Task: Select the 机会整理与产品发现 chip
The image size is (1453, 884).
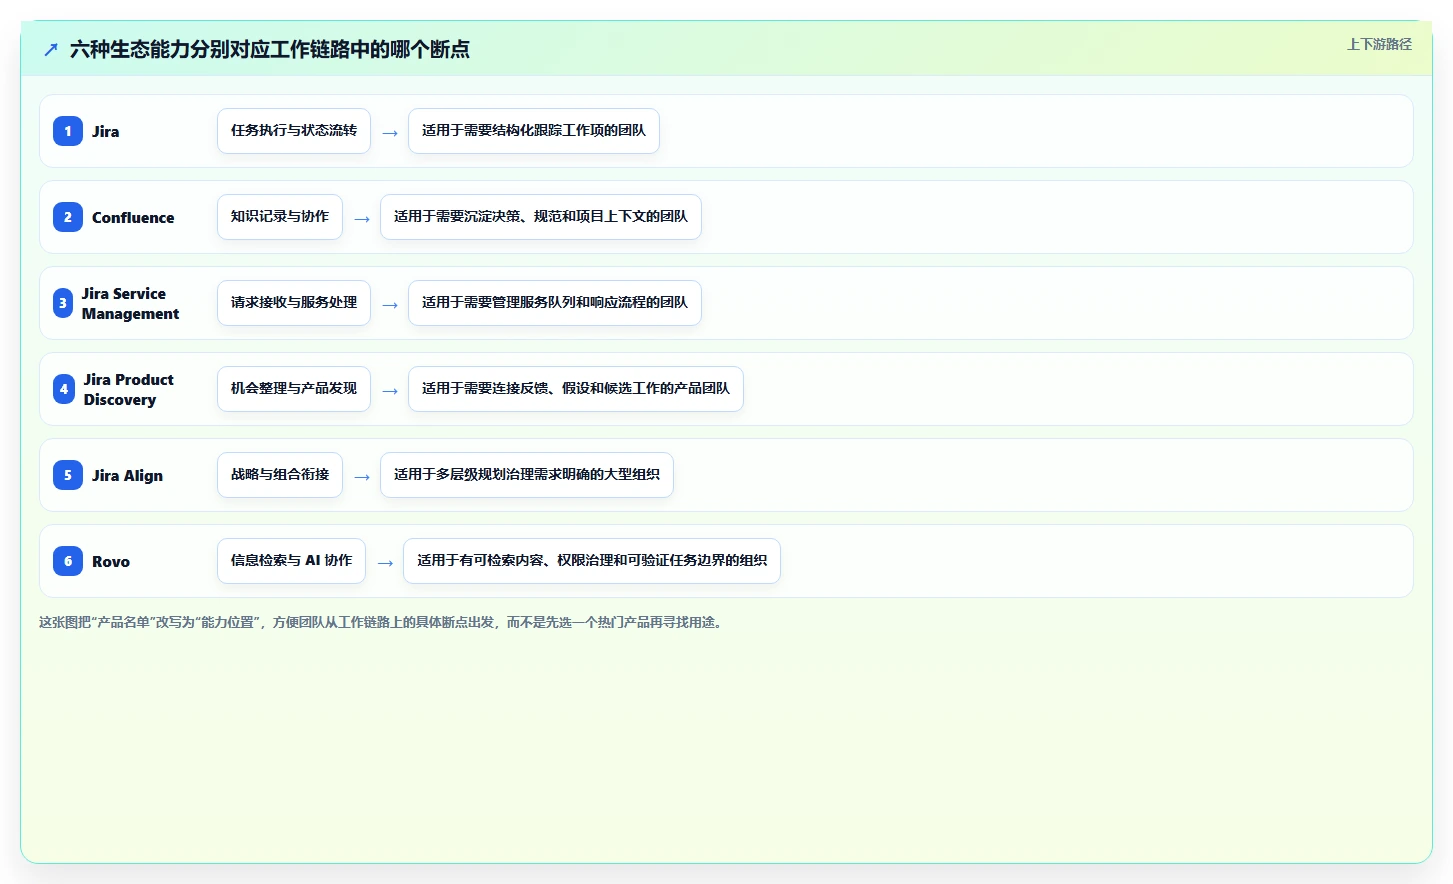Action: coord(294,389)
